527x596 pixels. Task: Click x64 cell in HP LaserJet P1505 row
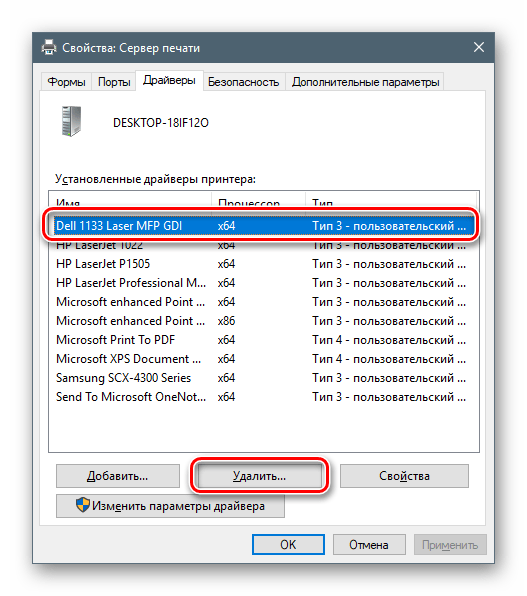[x=226, y=264]
